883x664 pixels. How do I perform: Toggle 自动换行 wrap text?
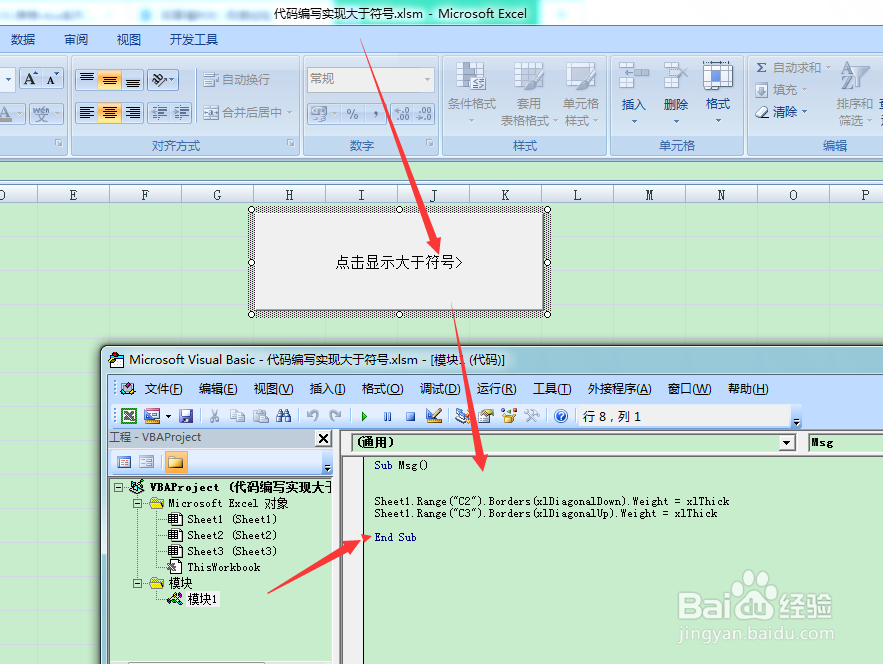(237, 79)
